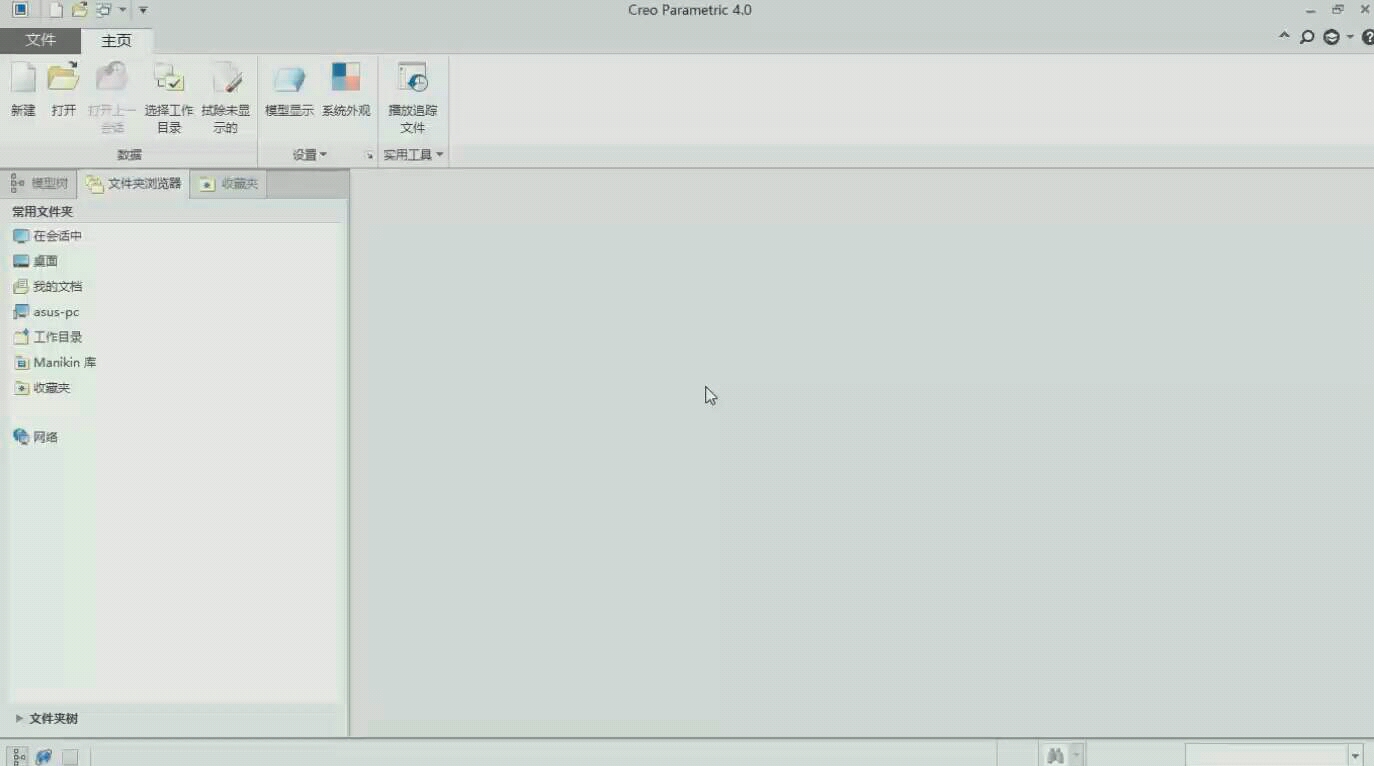The height and width of the screenshot is (766, 1374).
Task: Toggle the browser display icon in status bar
Action: click(44, 757)
